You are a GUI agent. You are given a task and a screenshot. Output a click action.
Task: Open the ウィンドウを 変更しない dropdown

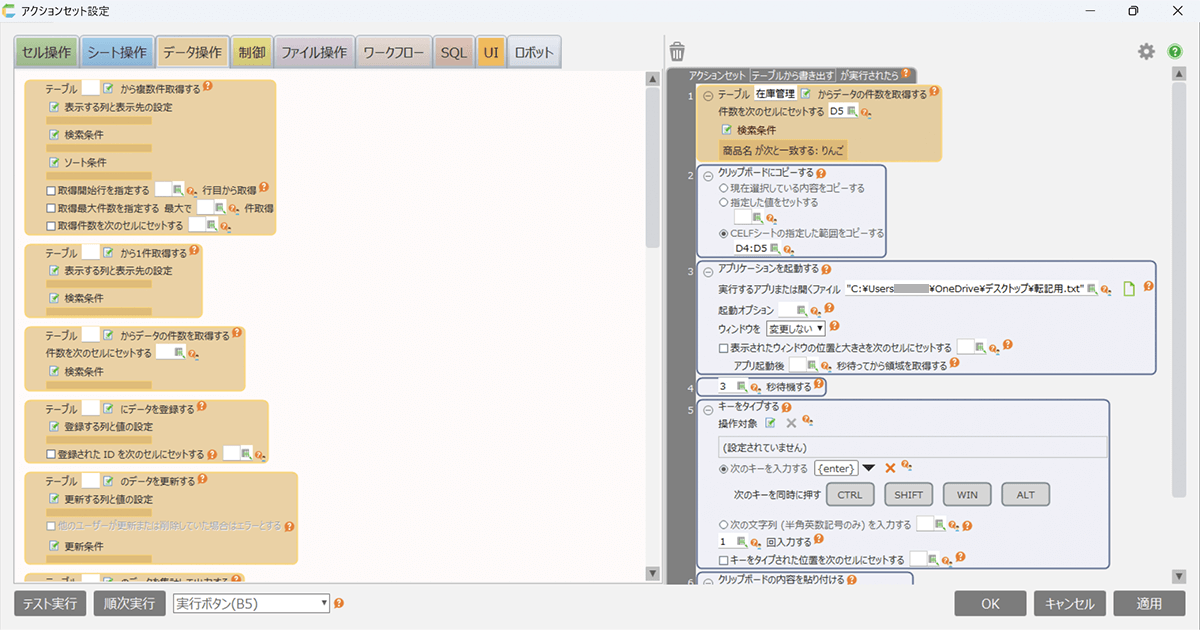(795, 327)
